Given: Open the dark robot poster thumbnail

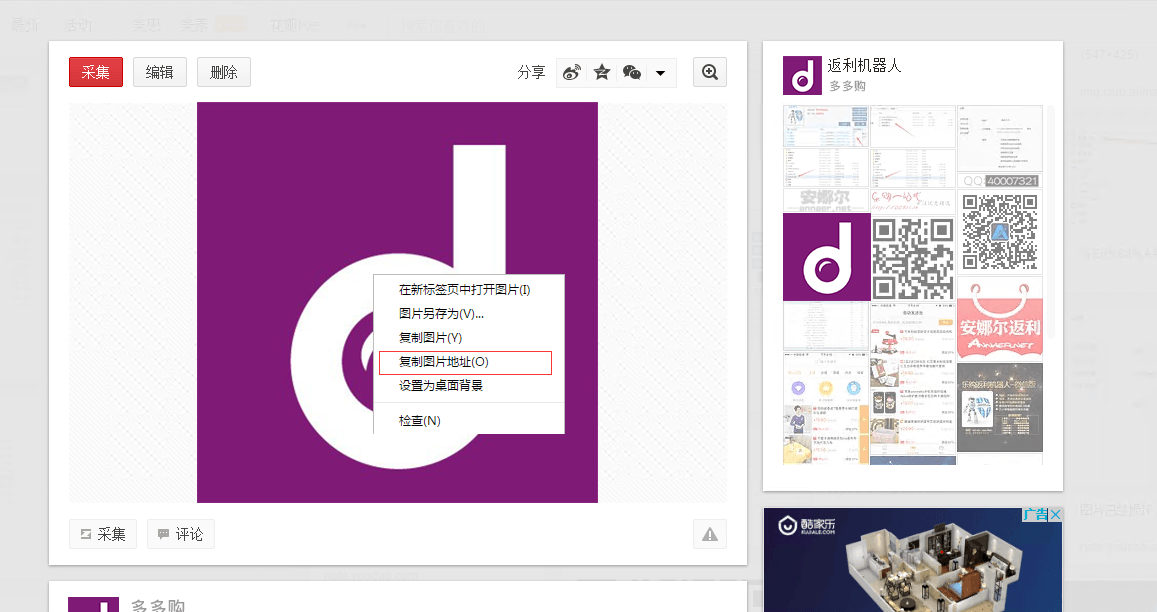Looking at the screenshot, I should tap(1000, 407).
